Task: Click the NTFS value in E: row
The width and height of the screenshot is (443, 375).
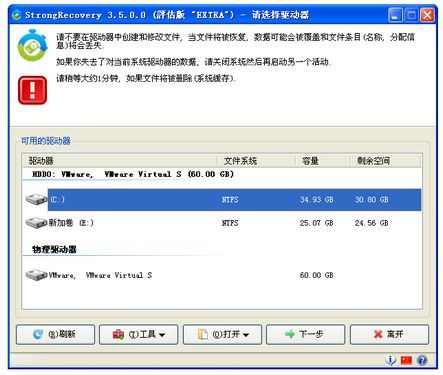Action: tap(230, 223)
